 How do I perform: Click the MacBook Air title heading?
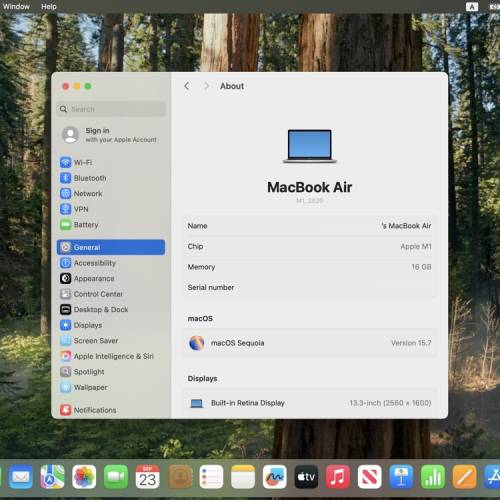click(310, 187)
